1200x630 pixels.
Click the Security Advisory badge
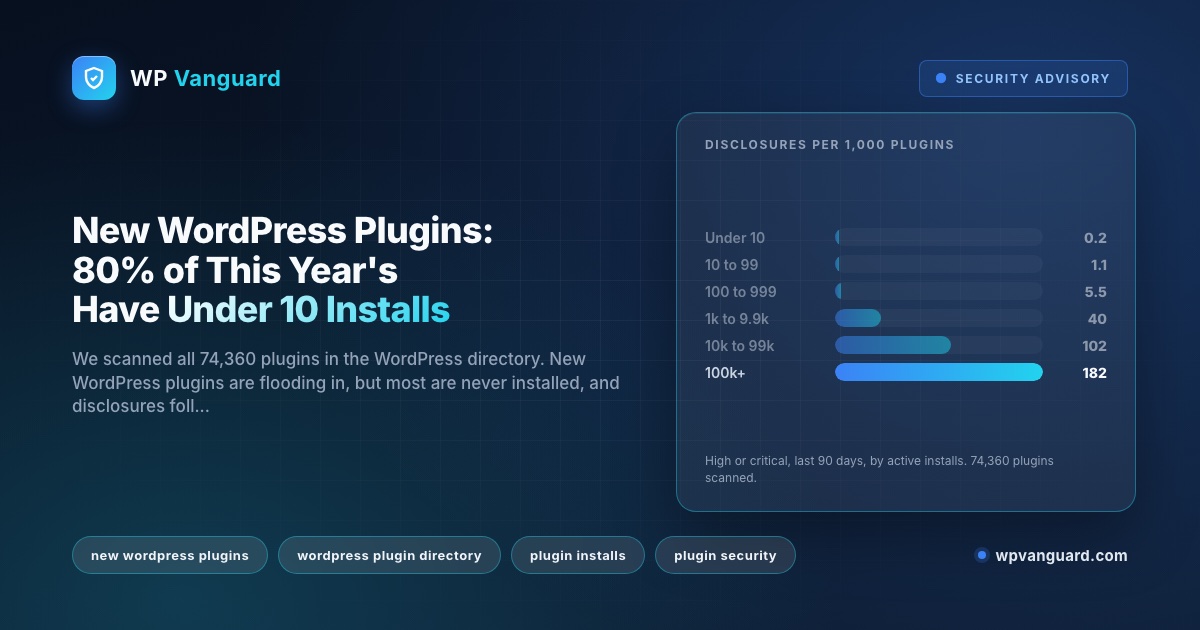pos(1023,78)
